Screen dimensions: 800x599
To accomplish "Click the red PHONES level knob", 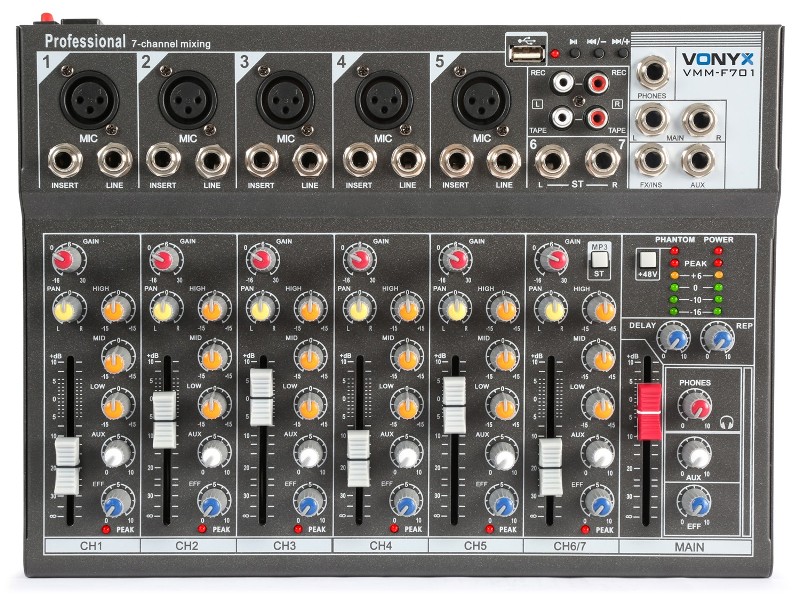I will pyautogui.click(x=694, y=405).
